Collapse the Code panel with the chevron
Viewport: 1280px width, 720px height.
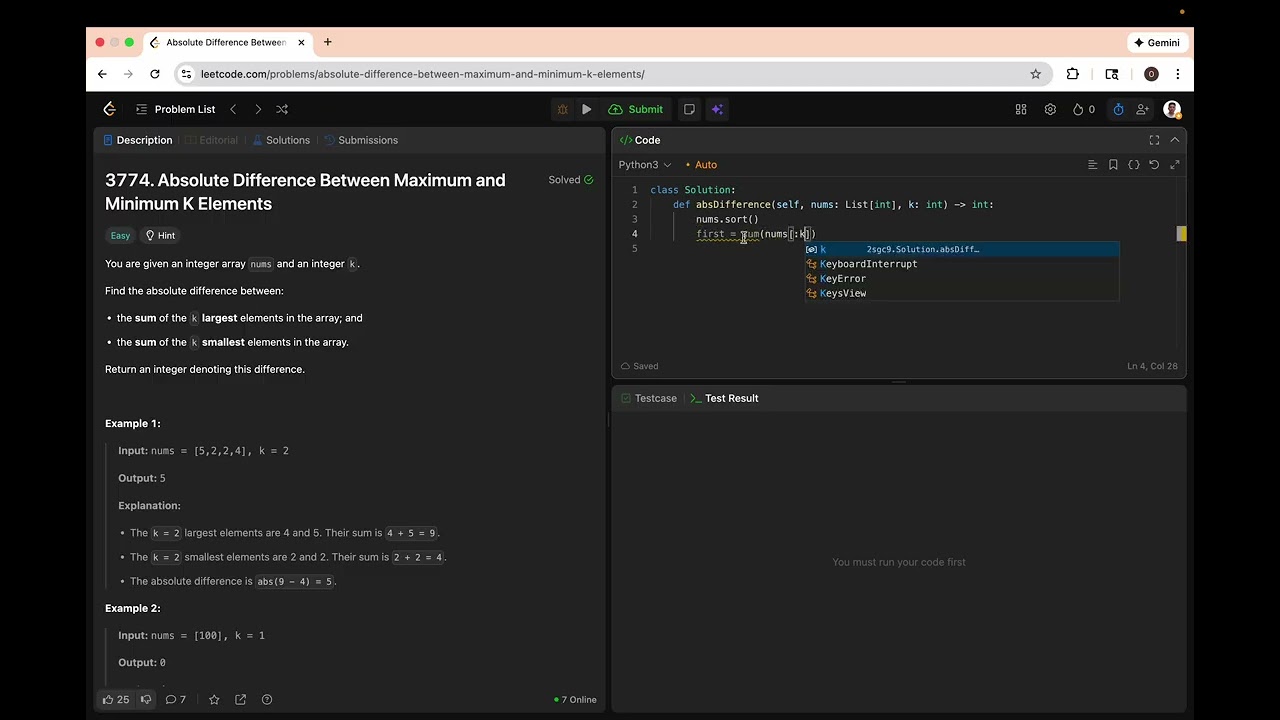tap(1175, 140)
